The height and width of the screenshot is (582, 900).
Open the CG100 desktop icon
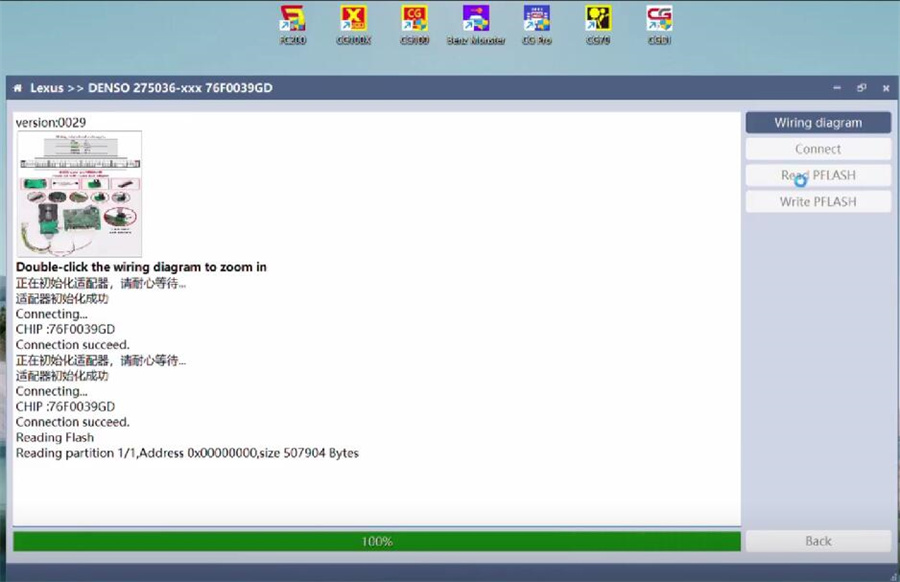(x=414, y=22)
